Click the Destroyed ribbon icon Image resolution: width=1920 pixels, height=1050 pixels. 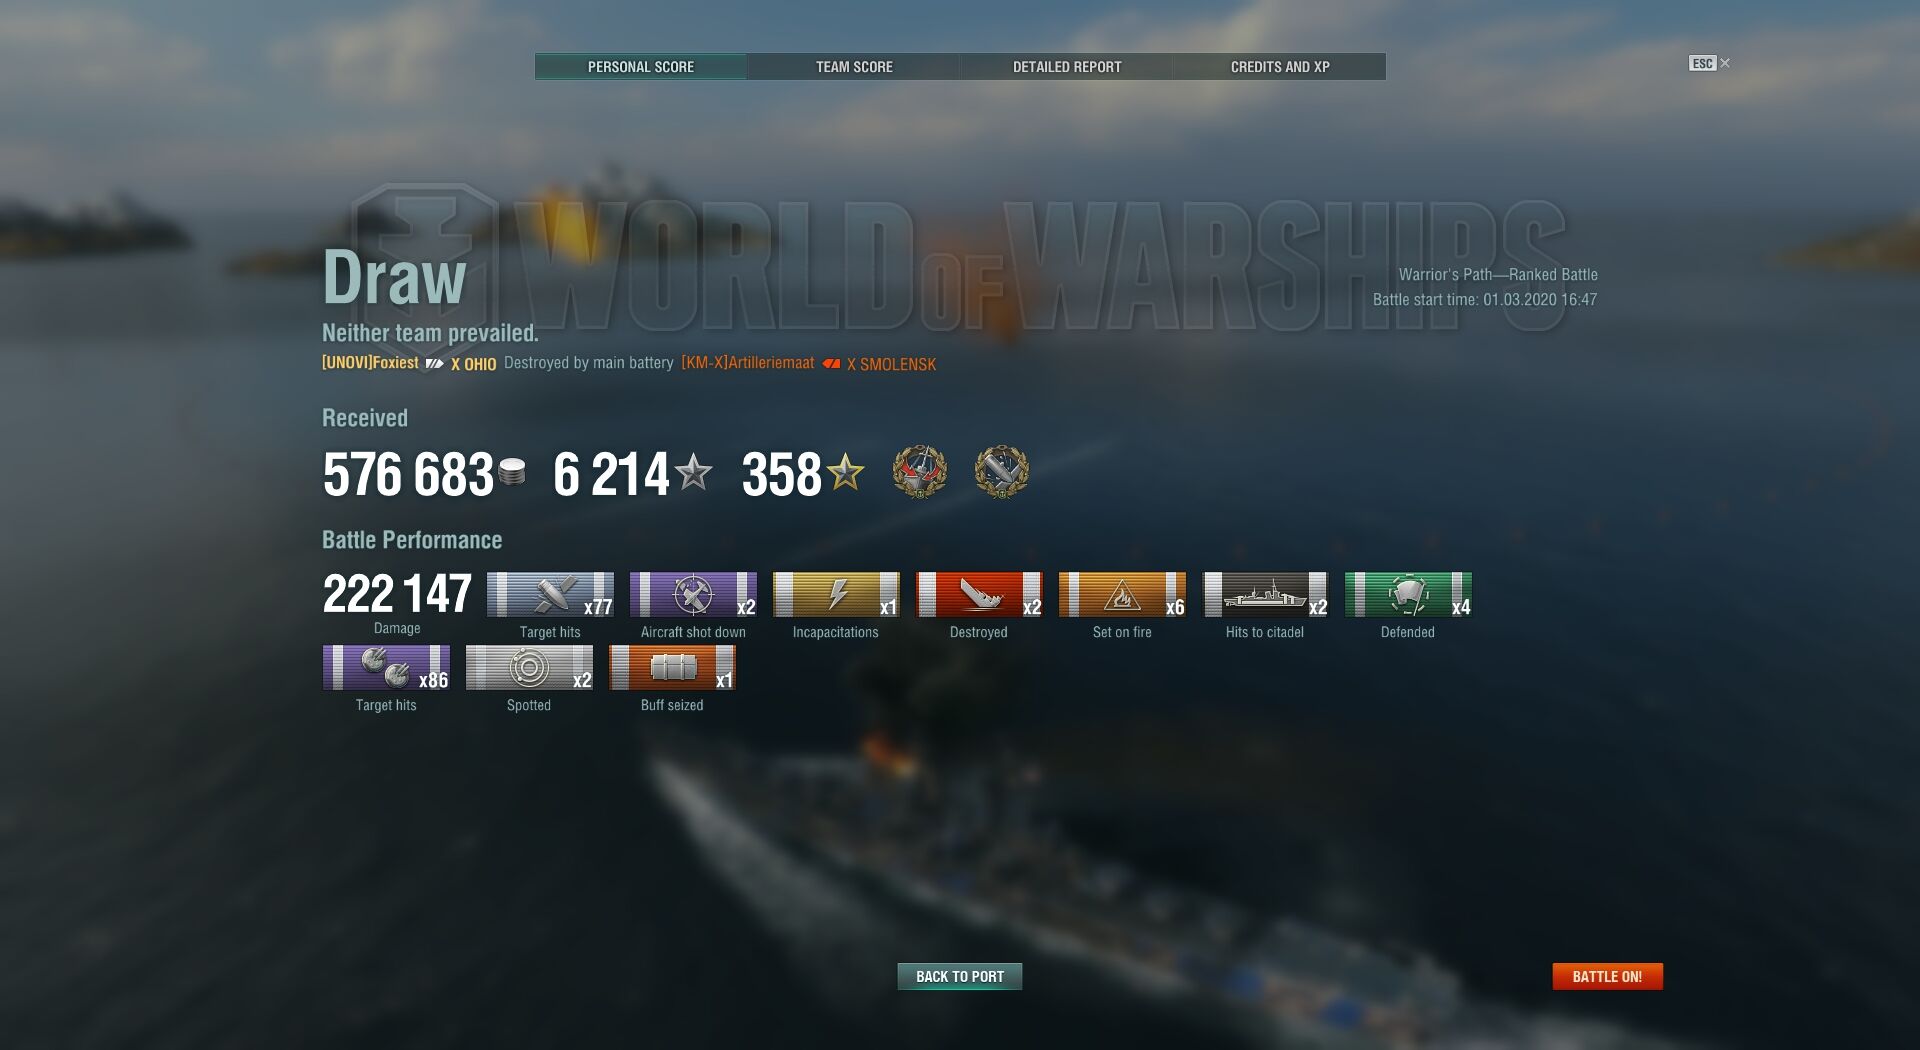coord(979,595)
